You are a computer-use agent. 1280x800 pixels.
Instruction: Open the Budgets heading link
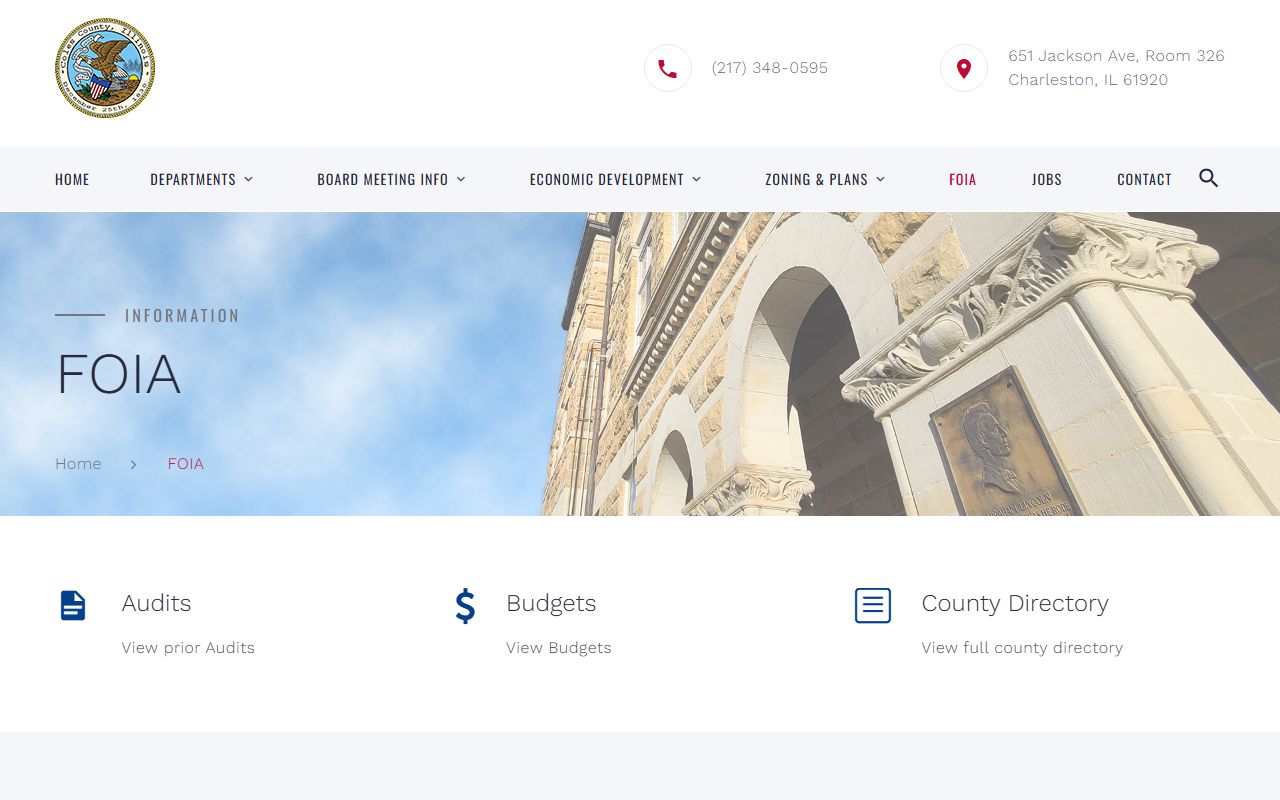point(551,603)
